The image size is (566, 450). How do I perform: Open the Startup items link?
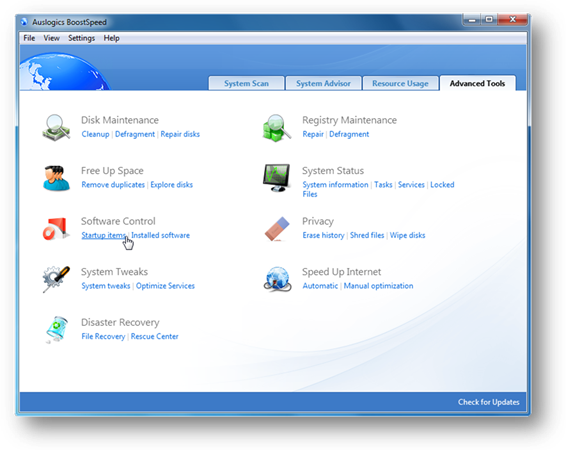(x=104, y=235)
